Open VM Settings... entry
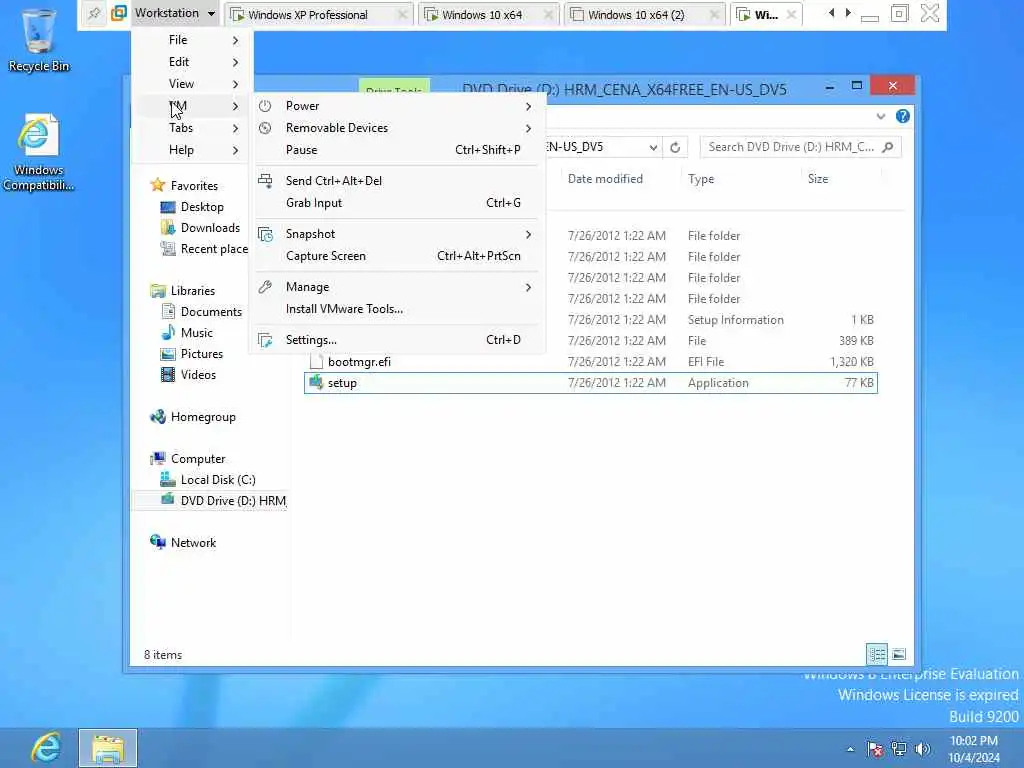 pos(397,340)
